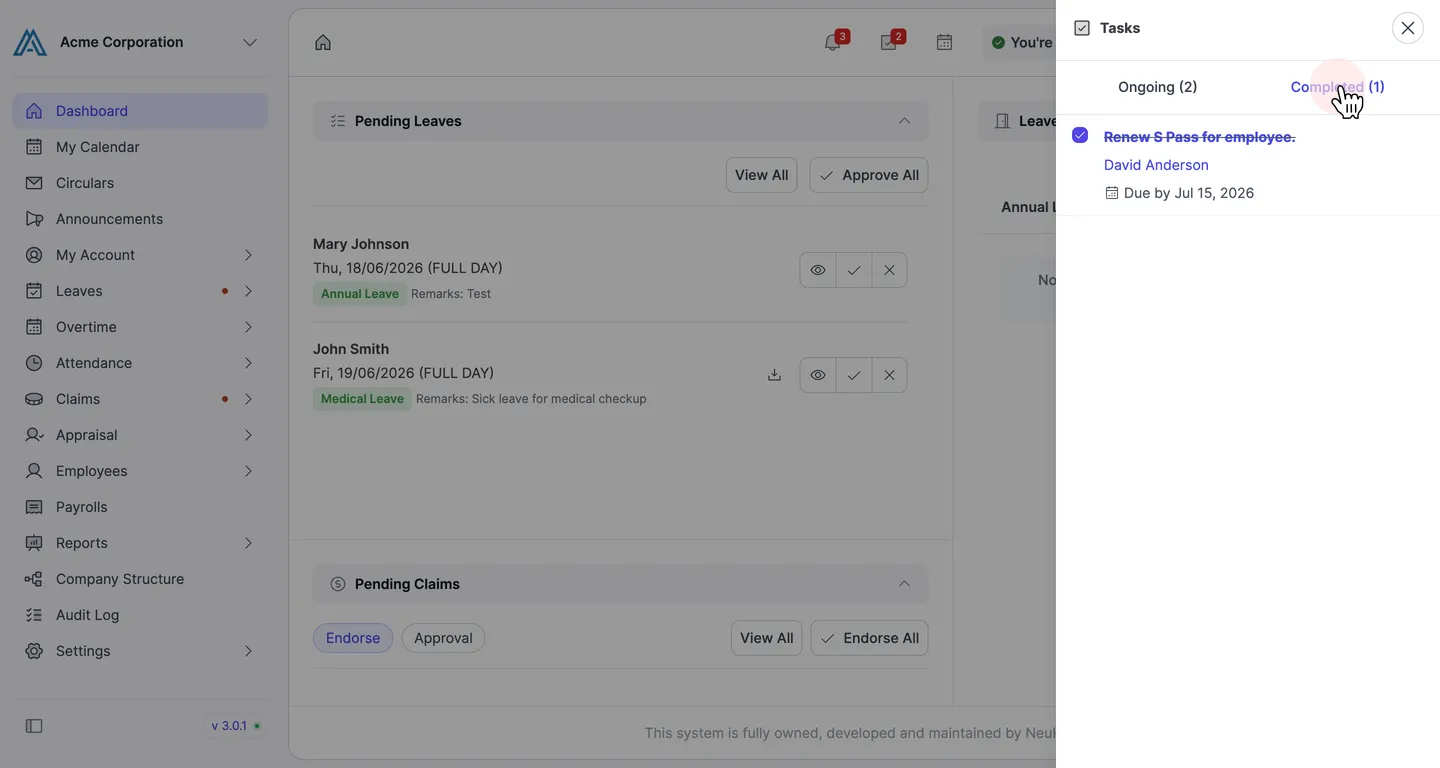Open Acme Corporation company dropdown
The width and height of the screenshot is (1440, 768).
[250, 42]
